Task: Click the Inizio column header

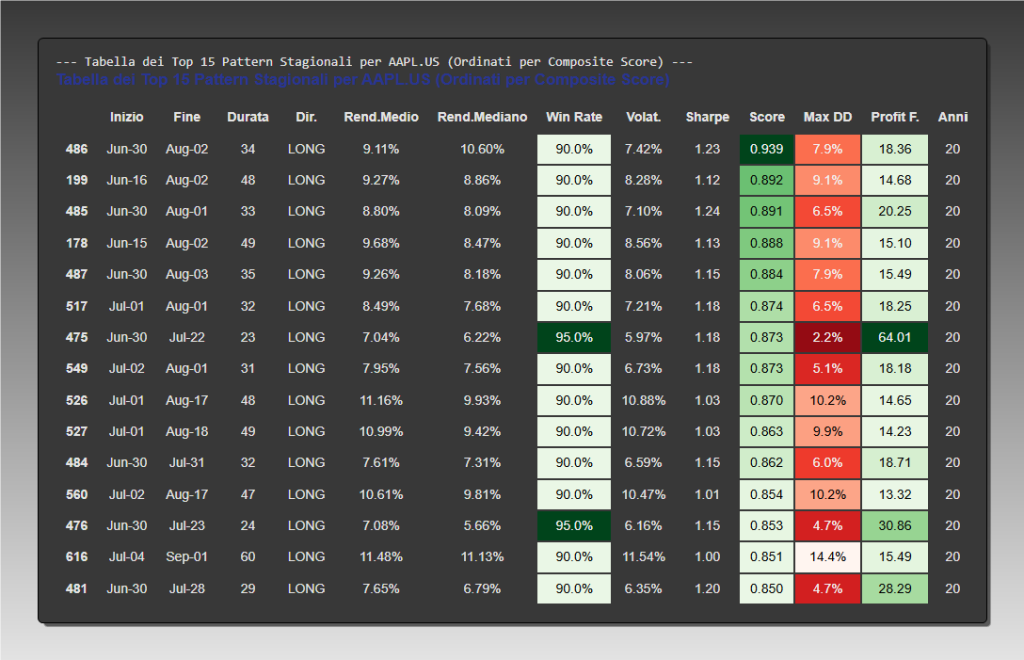Action: (126, 117)
